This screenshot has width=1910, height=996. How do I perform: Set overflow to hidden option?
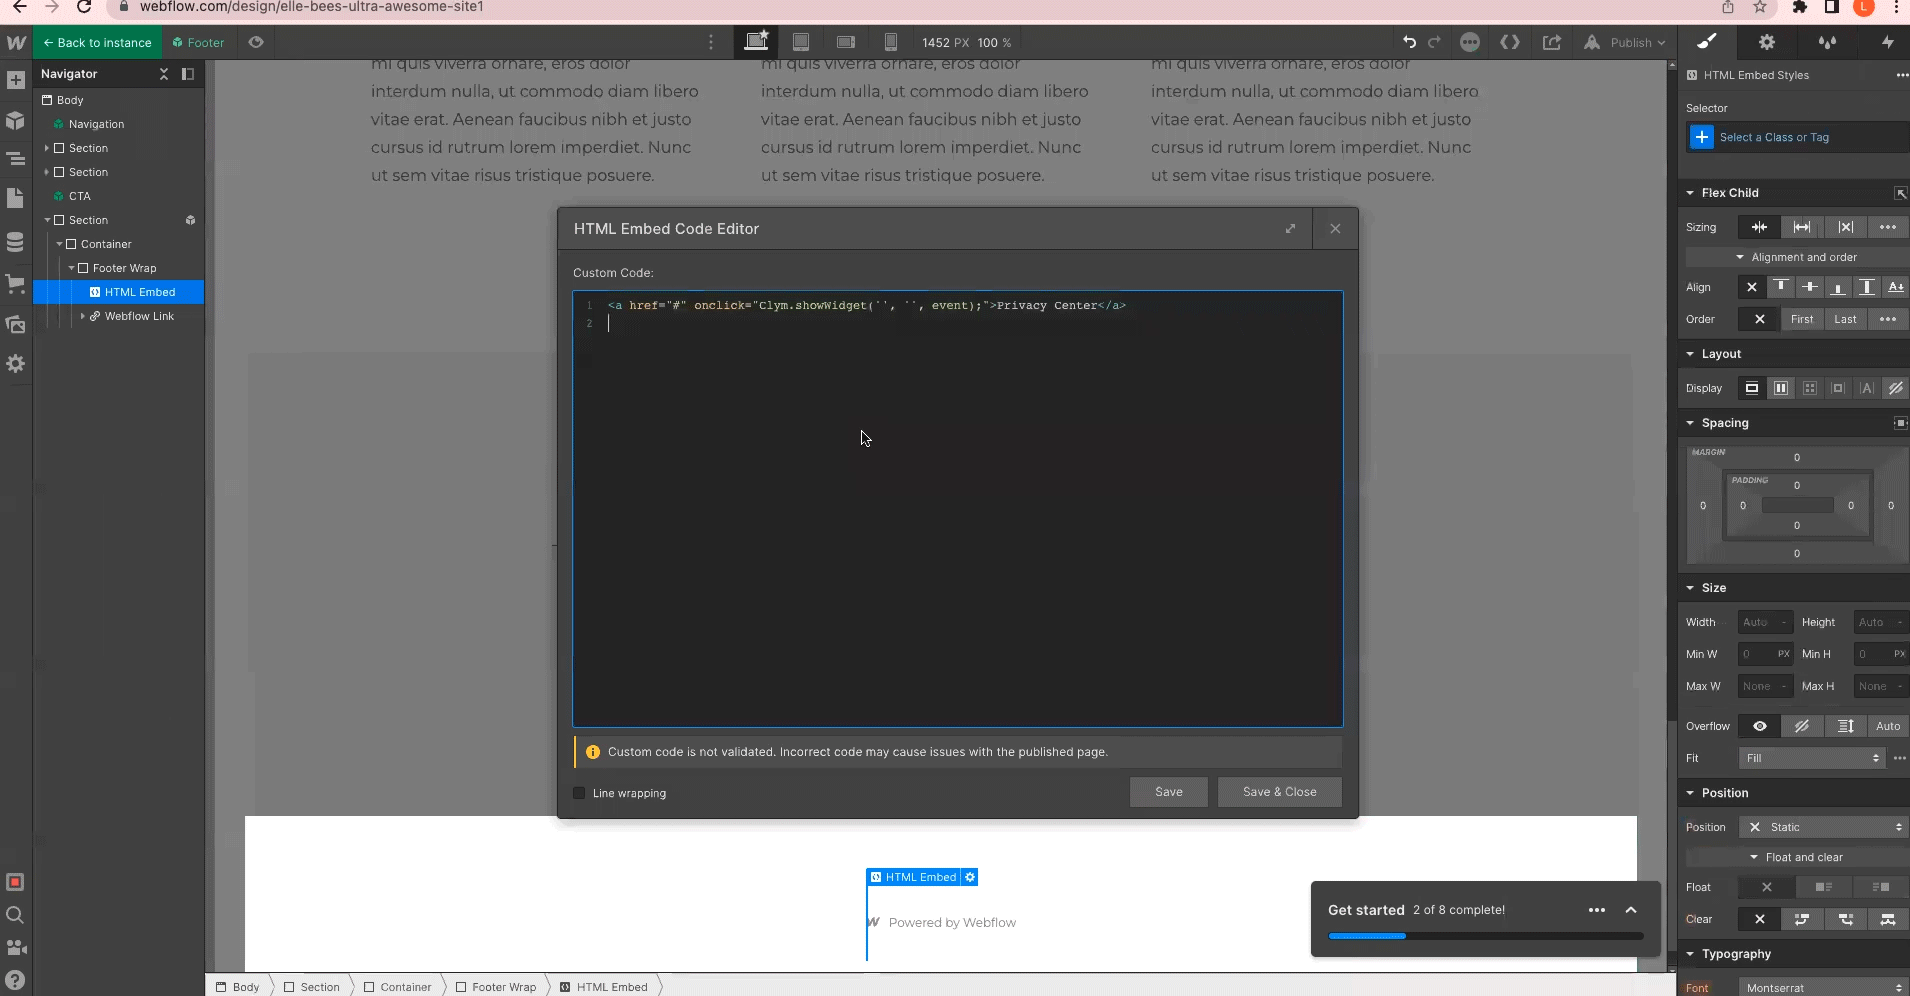pos(1802,726)
